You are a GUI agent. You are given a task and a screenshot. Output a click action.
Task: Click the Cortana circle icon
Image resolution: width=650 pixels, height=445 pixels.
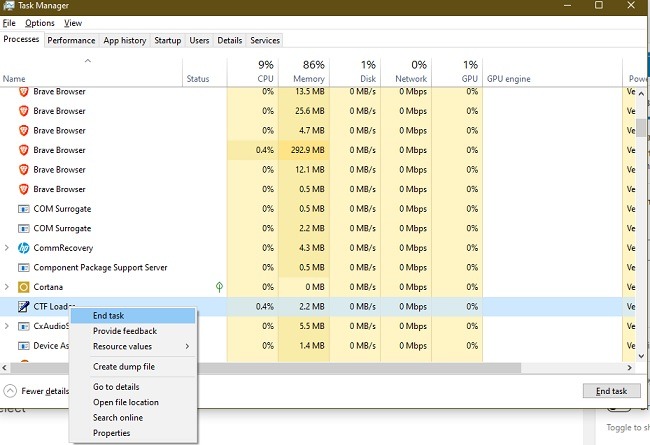[24, 287]
